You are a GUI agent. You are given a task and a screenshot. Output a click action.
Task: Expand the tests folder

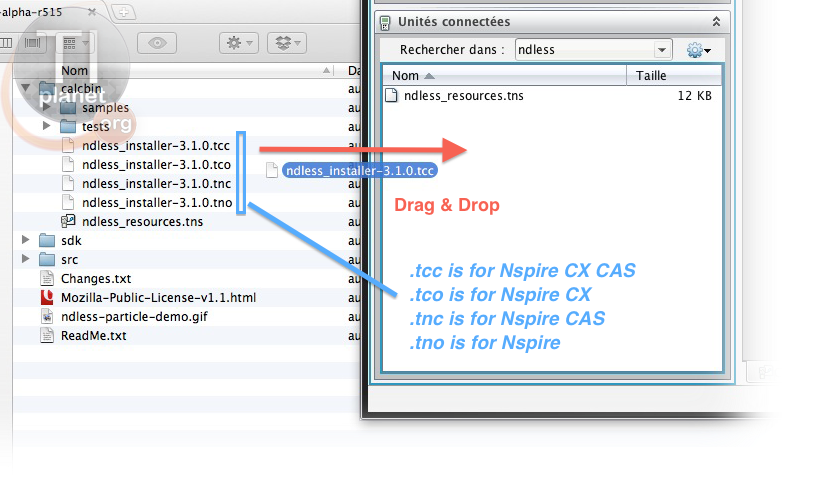[46, 126]
